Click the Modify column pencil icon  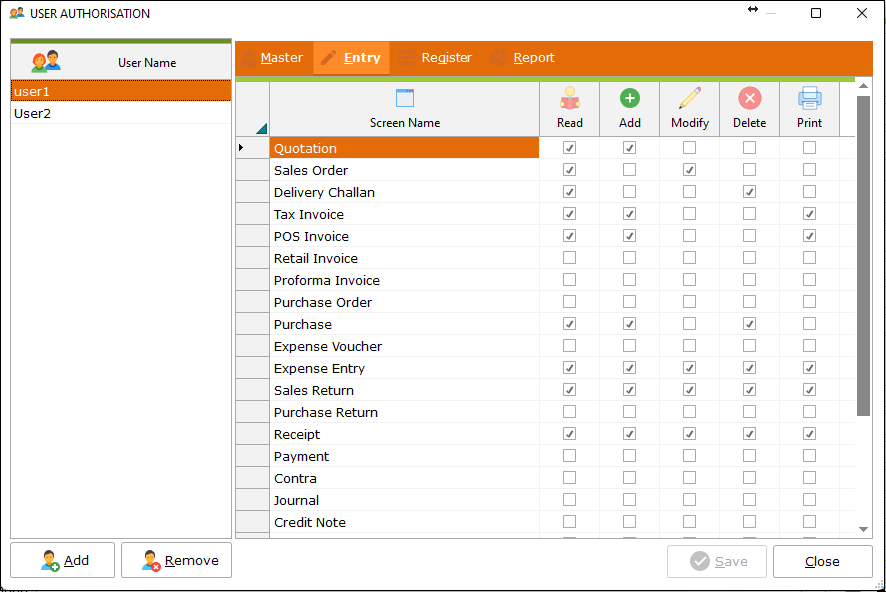689,98
